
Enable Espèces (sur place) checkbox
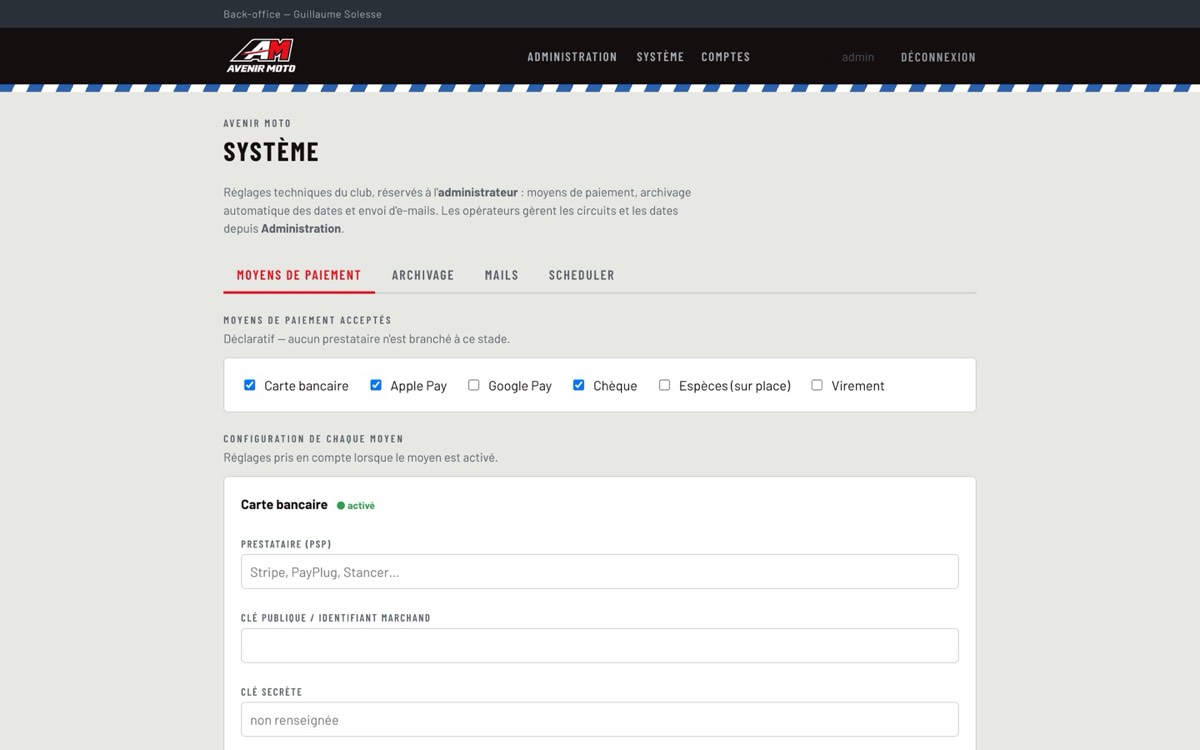click(664, 385)
